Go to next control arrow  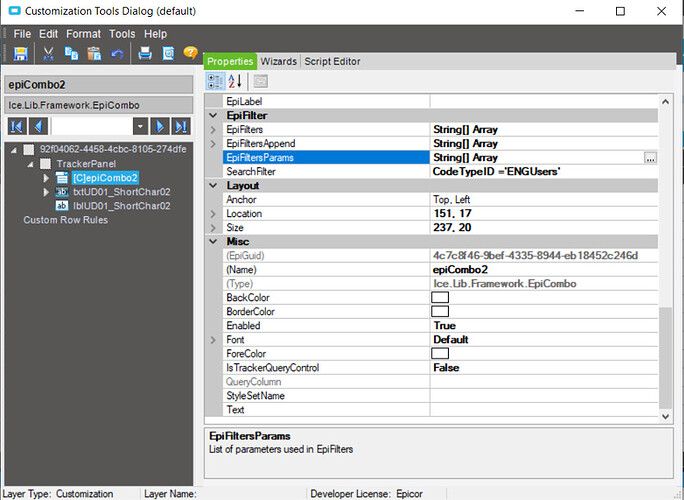pyautogui.click(x=160, y=127)
